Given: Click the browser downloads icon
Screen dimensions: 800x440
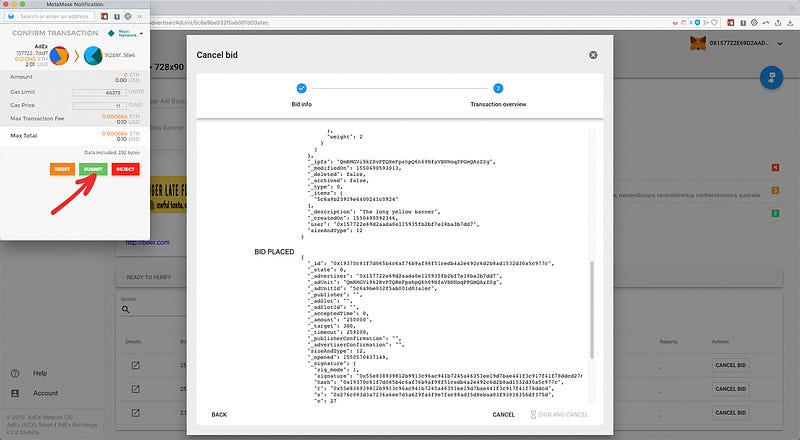Looking at the screenshot, I should tap(790, 22).
